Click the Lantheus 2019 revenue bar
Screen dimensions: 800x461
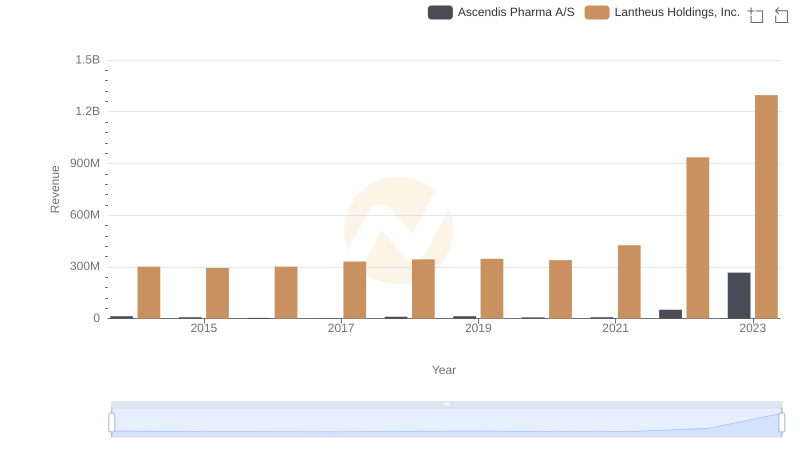492,289
